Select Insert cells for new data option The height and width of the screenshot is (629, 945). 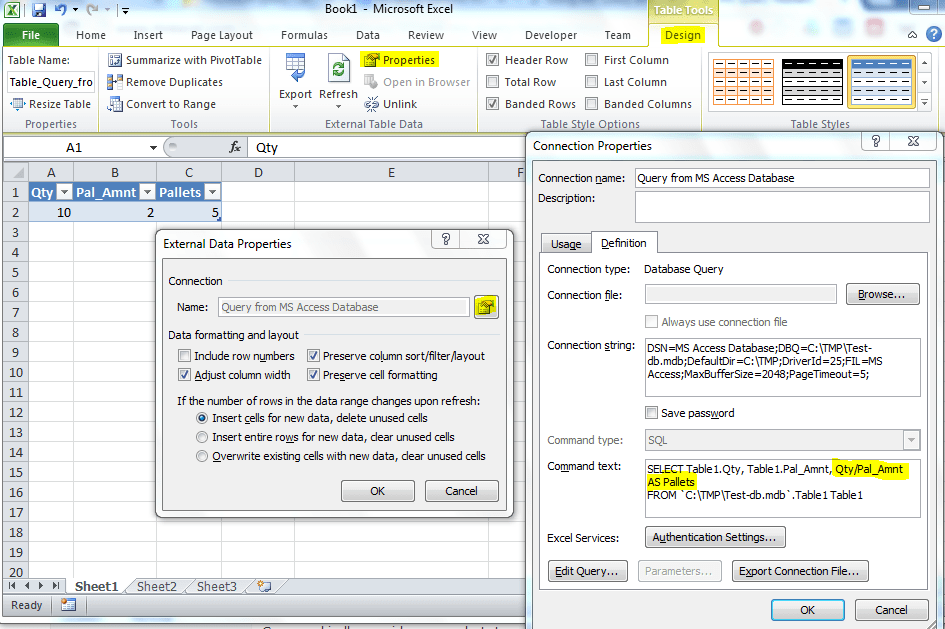click(x=202, y=418)
